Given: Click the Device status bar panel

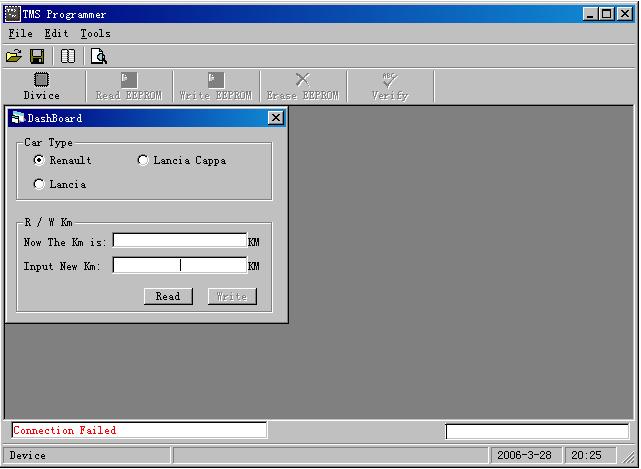Looking at the screenshot, I should pyautogui.click(x=87, y=455).
